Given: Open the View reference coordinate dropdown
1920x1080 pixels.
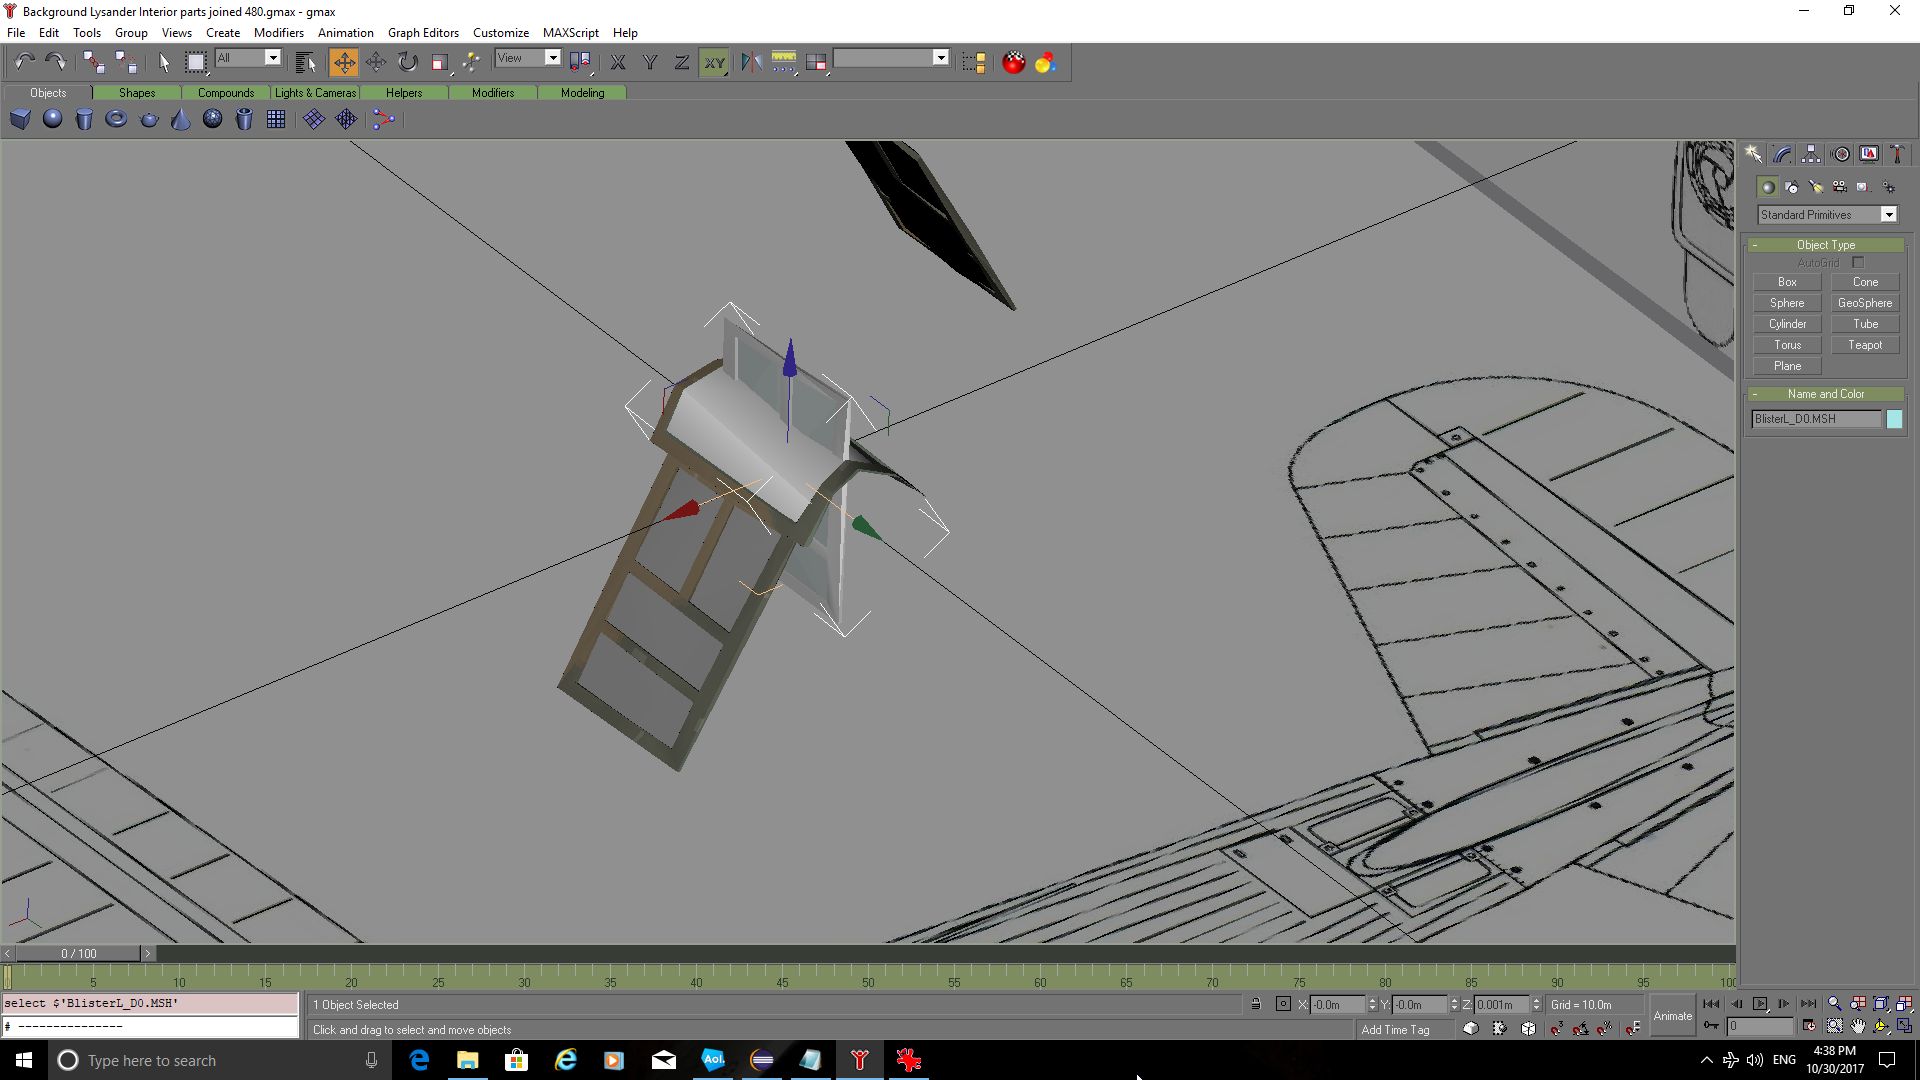Looking at the screenshot, I should 552,58.
